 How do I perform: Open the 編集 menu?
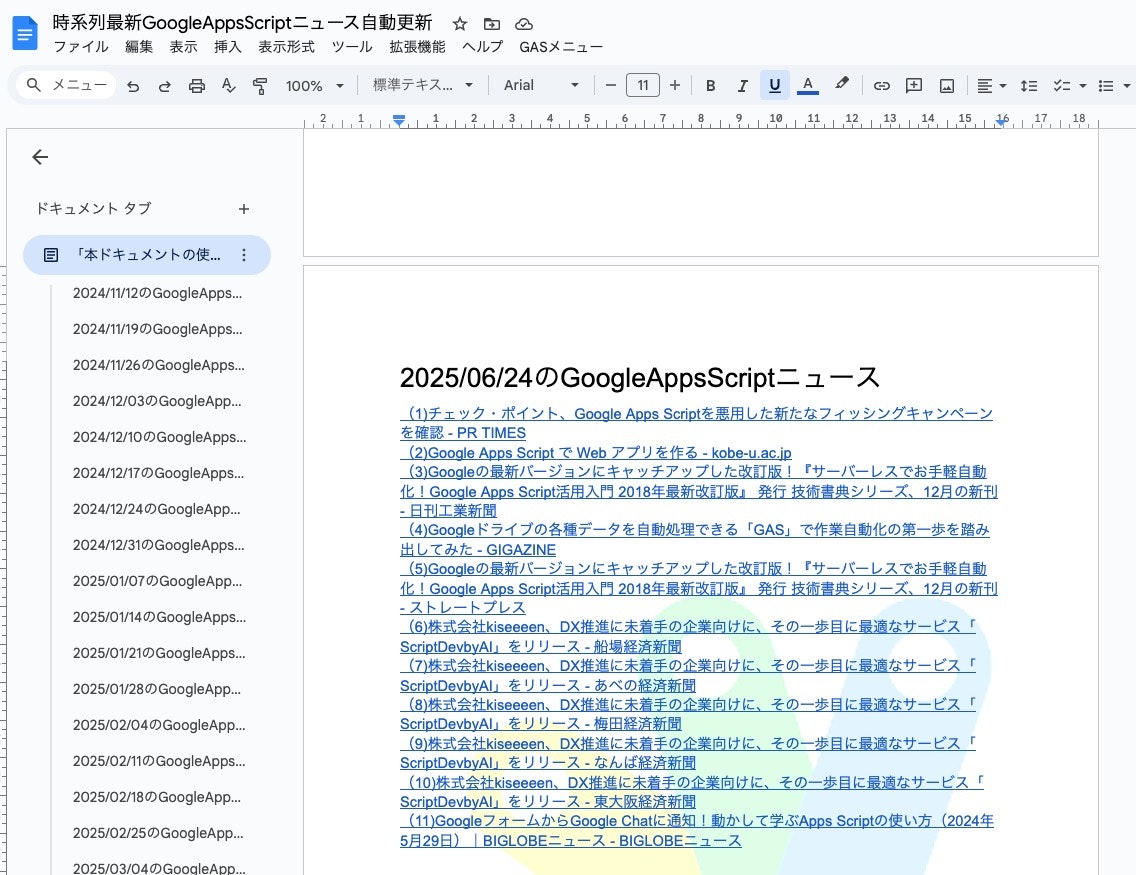click(x=139, y=47)
